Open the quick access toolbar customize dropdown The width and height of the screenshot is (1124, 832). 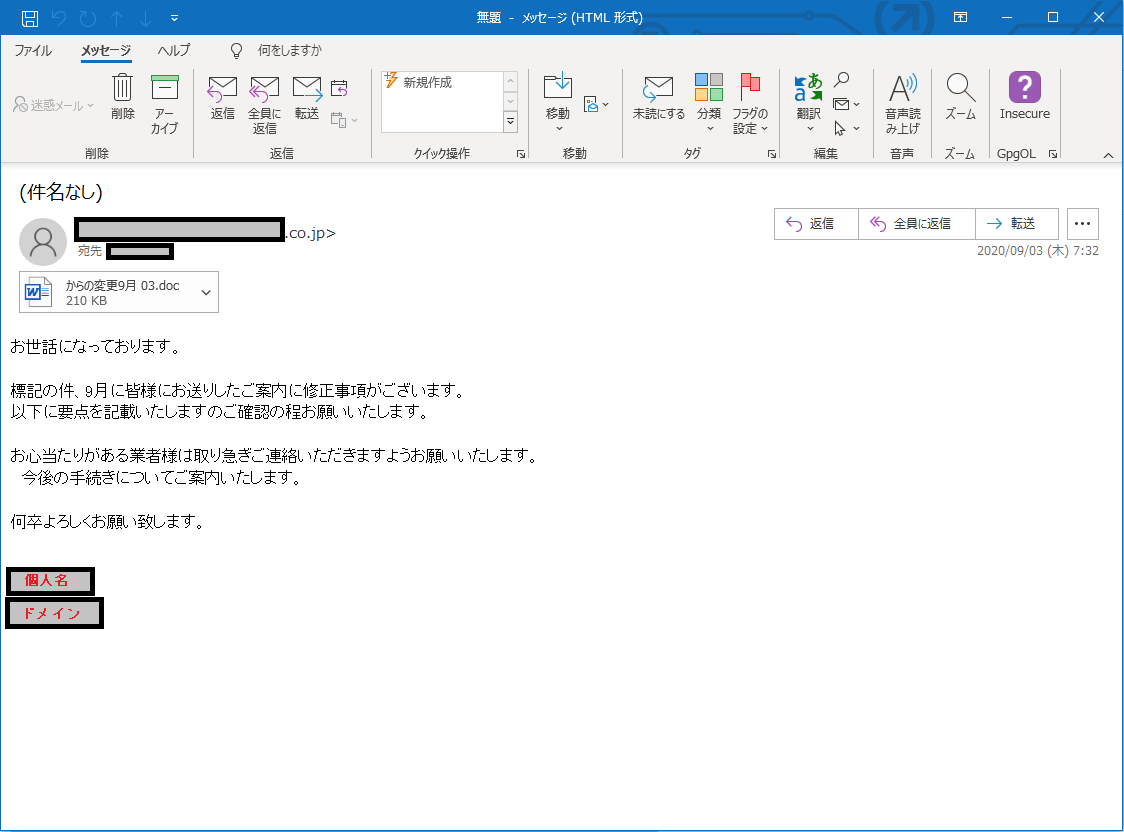tap(174, 18)
